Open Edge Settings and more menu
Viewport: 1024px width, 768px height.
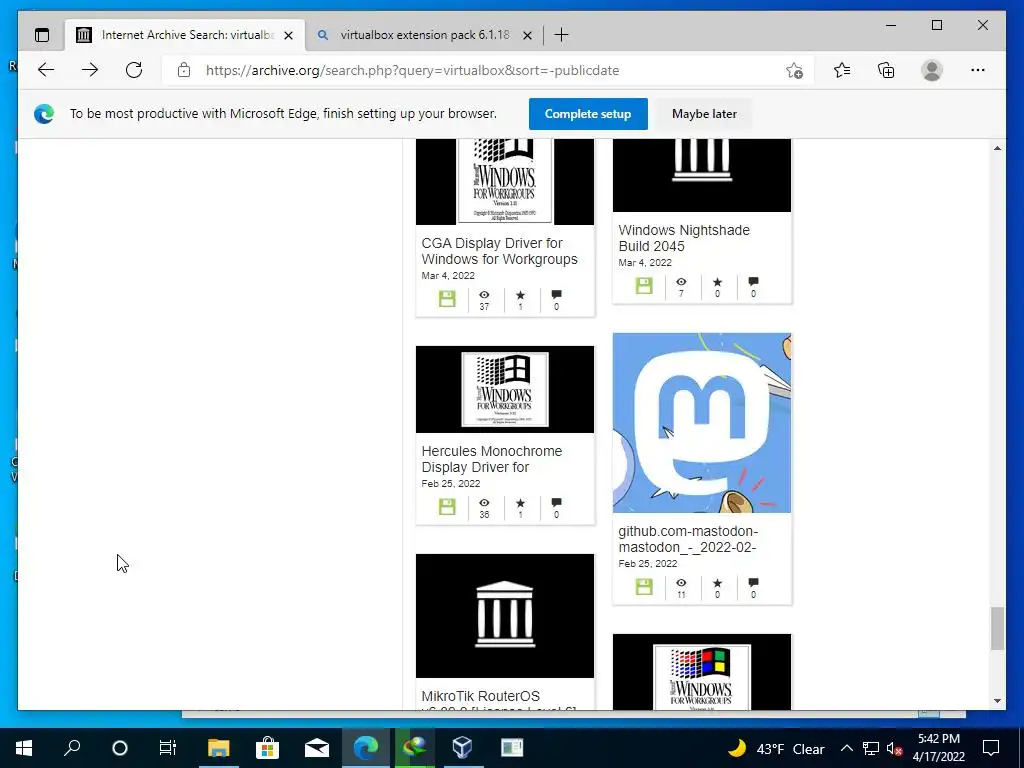[978, 70]
